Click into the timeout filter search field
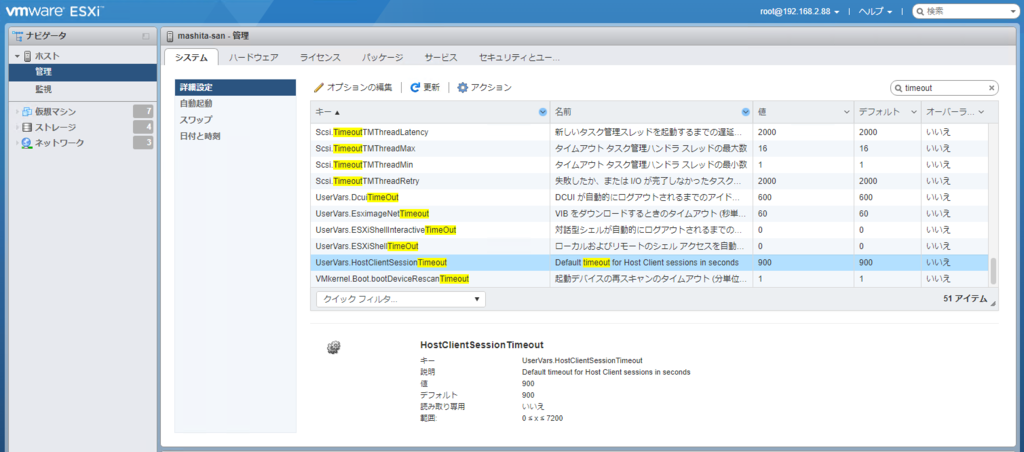The image size is (1024, 452). pyautogui.click(x=944, y=88)
